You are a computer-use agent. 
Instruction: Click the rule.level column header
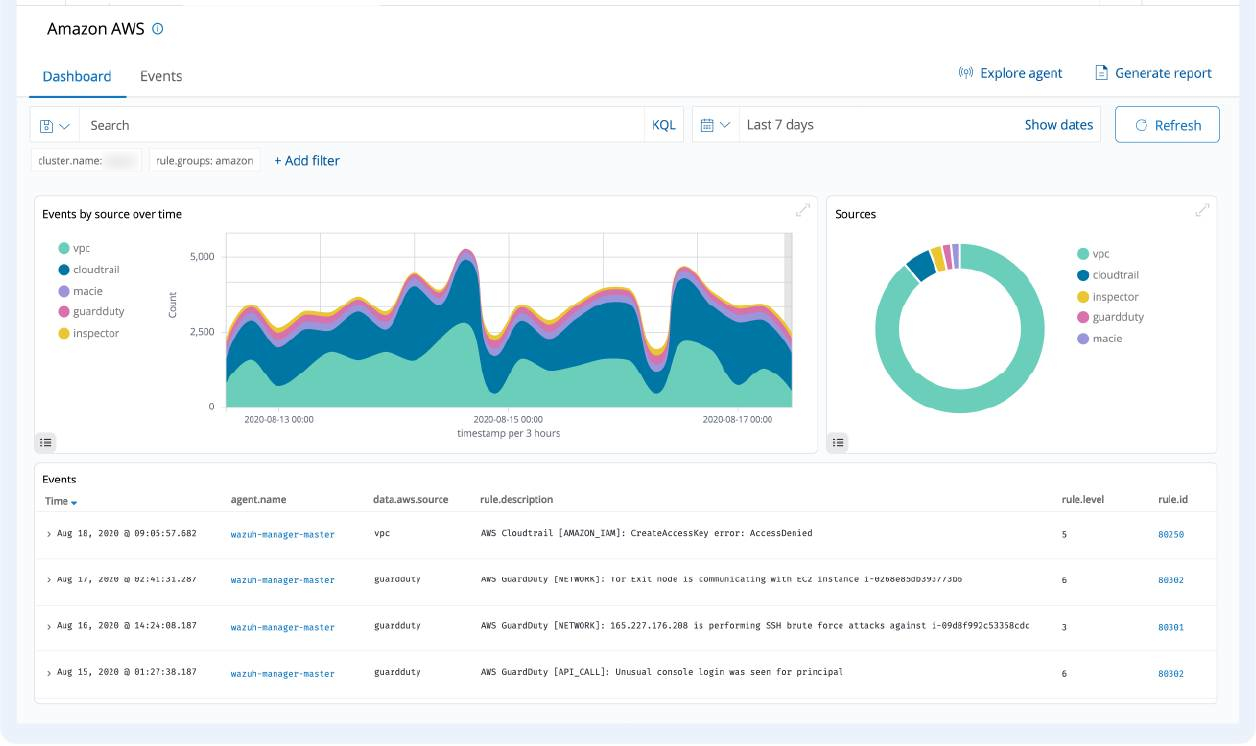click(x=1083, y=499)
